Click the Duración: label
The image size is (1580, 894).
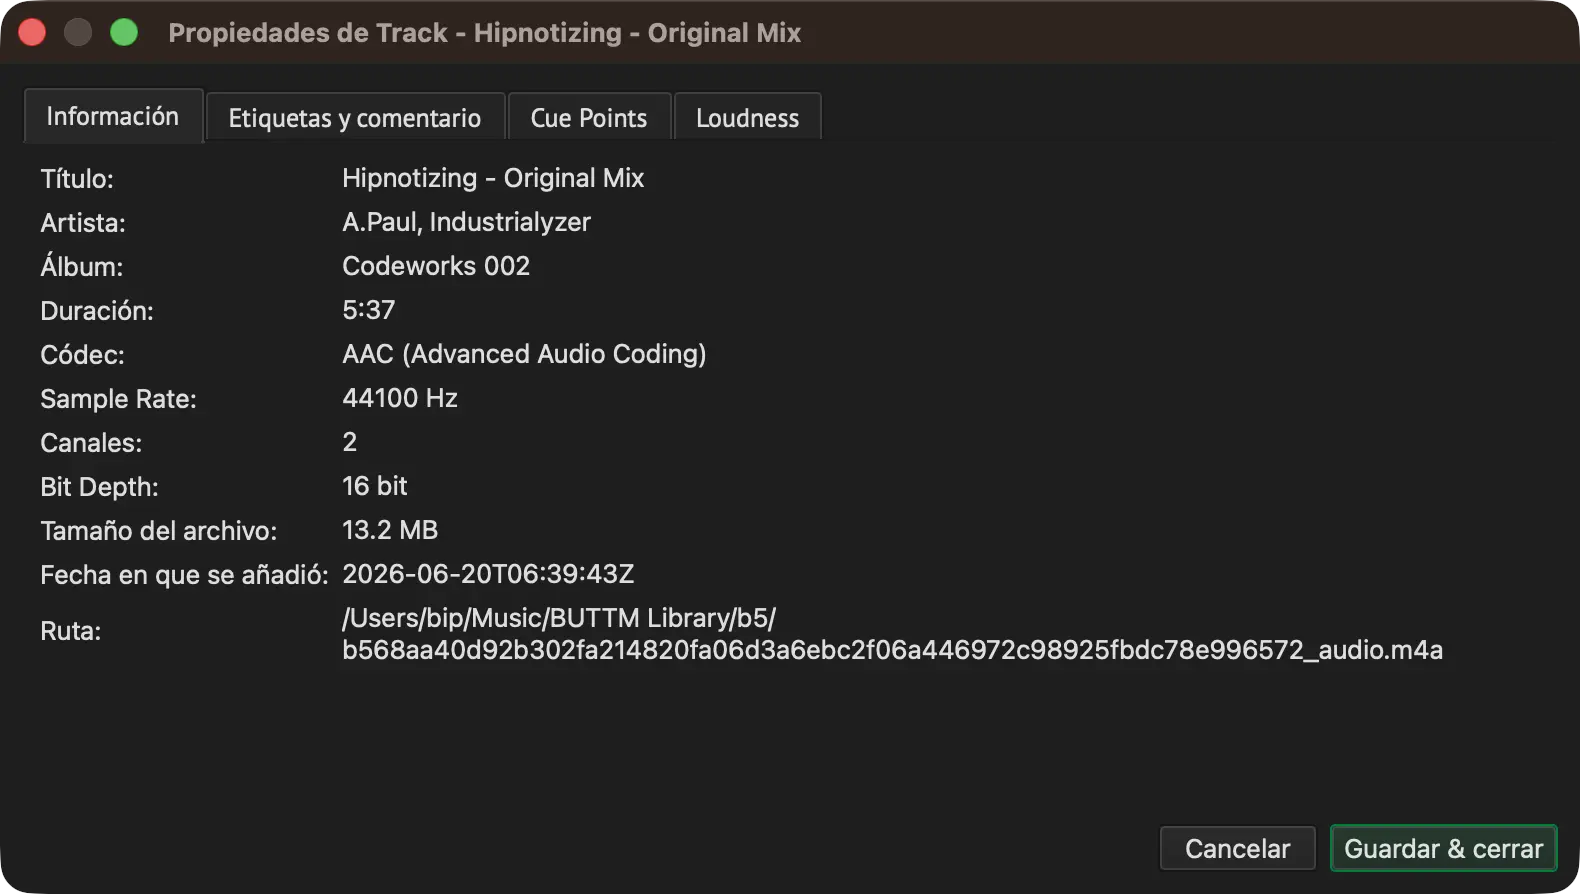tap(97, 311)
